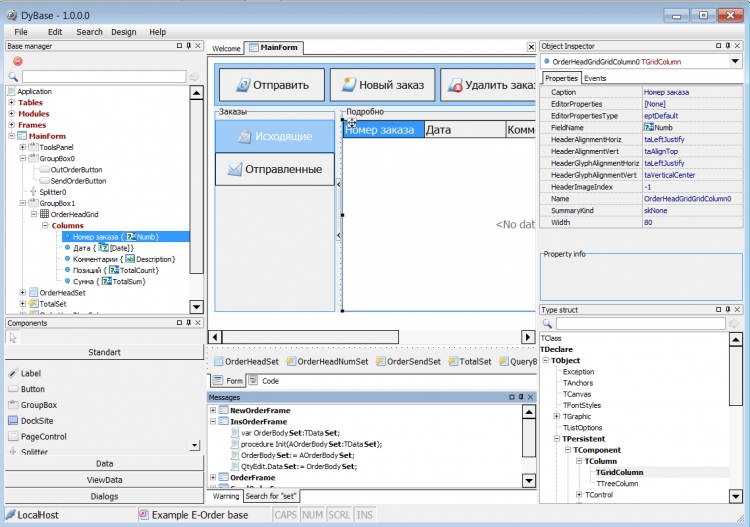Pick the Button component
This screenshot has width=750, height=527.
27,389
